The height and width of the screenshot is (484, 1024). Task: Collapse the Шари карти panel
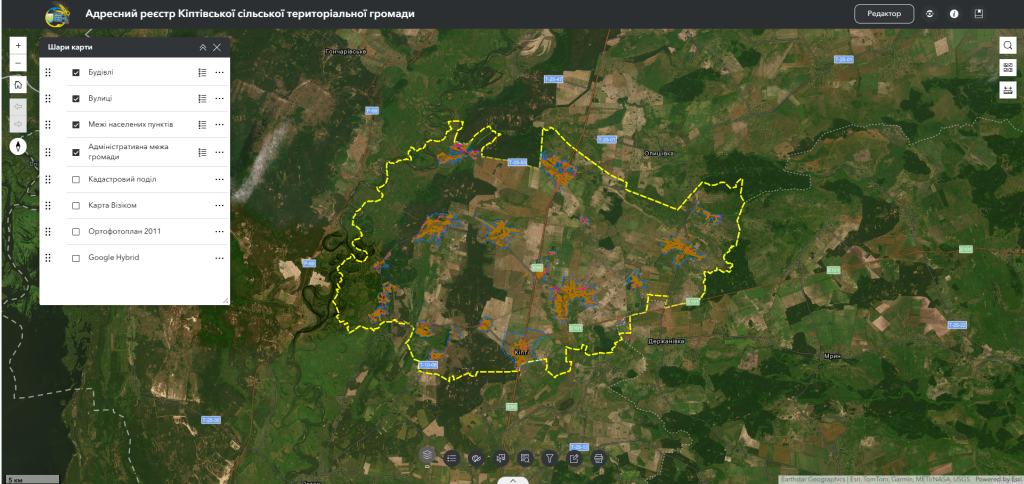click(203, 47)
